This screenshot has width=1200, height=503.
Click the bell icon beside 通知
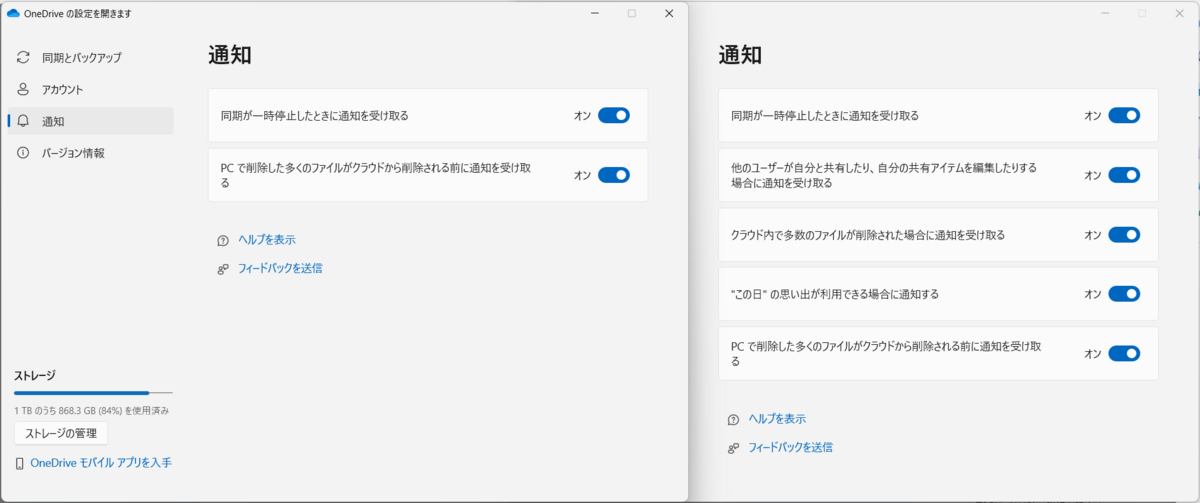[23, 121]
